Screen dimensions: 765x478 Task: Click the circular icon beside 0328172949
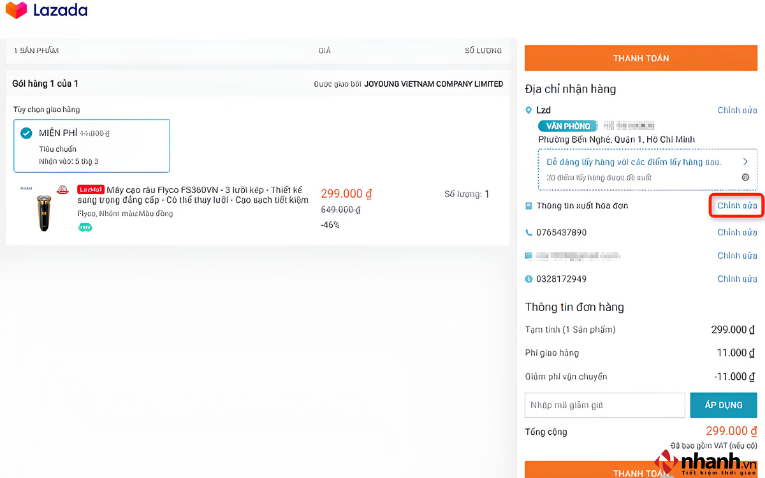tap(528, 279)
